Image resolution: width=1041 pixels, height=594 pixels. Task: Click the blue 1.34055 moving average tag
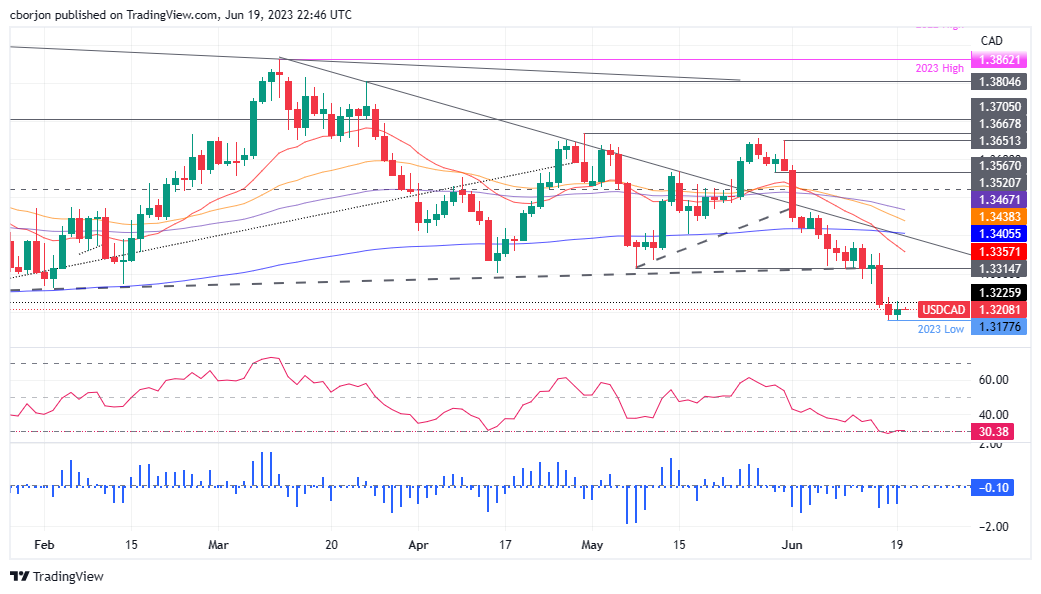(x=998, y=233)
